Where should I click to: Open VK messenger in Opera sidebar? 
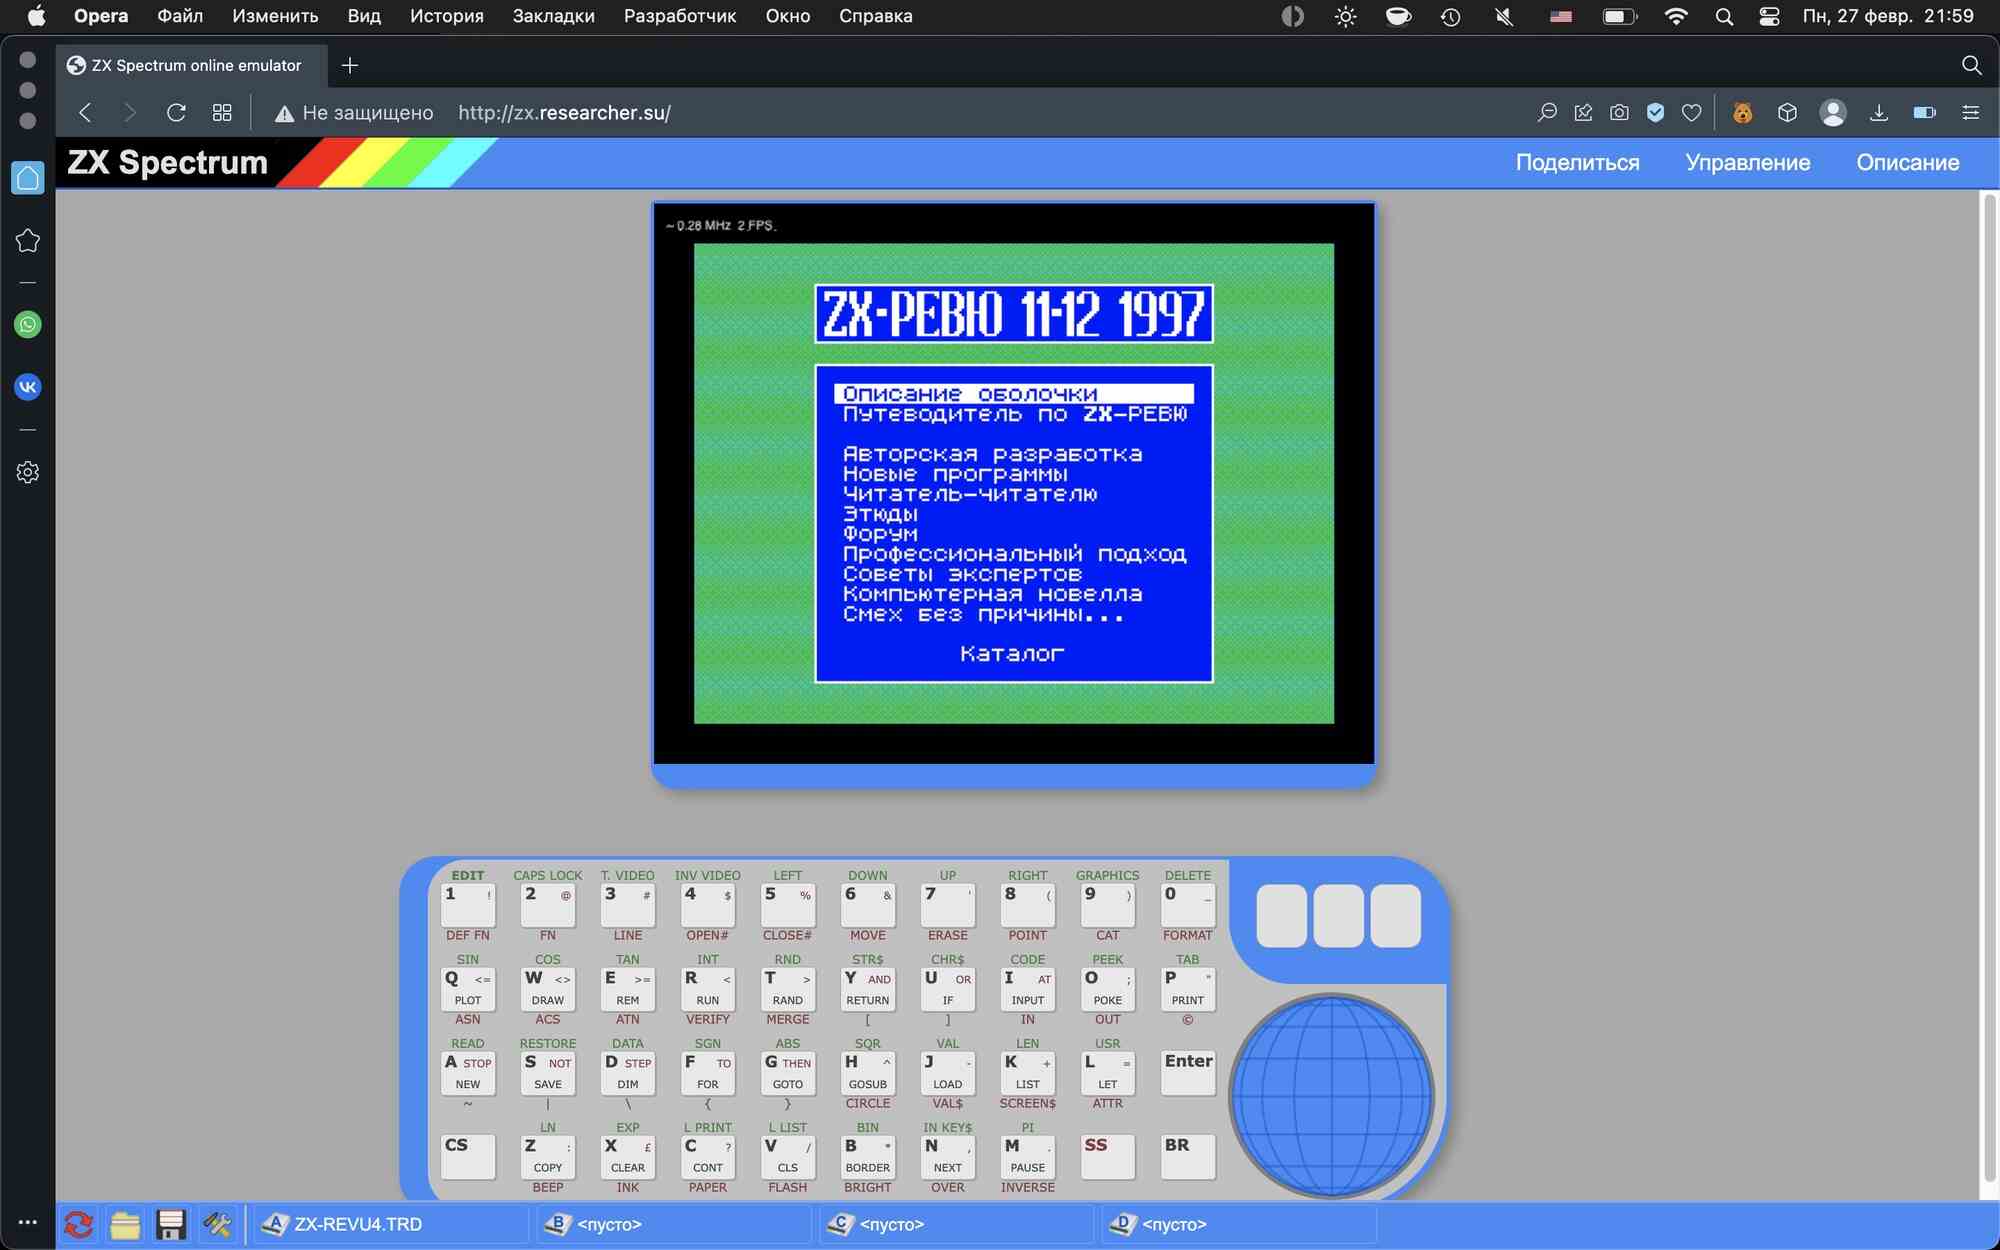pyautogui.click(x=28, y=387)
